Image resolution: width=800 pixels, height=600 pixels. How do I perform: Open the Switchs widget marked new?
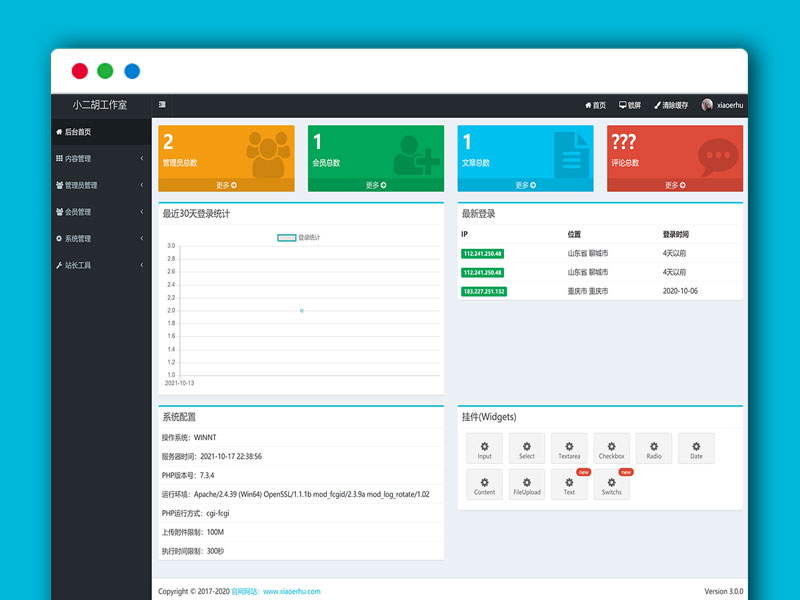[x=611, y=484]
